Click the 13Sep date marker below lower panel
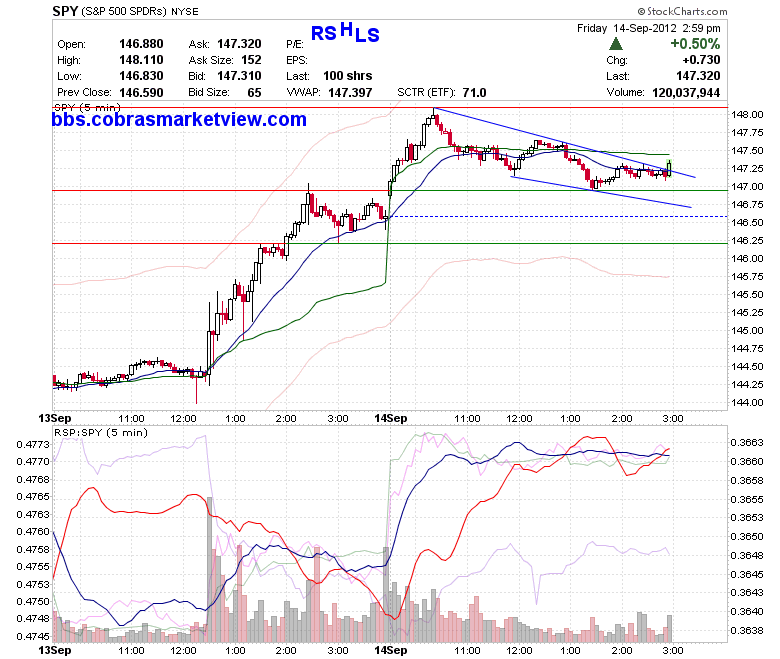This screenshot has height=659, width=780. 55,650
